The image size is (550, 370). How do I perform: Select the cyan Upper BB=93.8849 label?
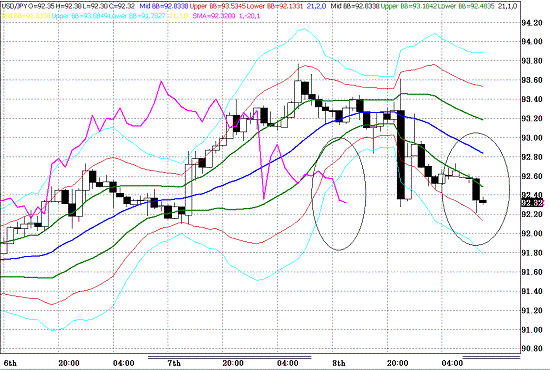click(79, 16)
